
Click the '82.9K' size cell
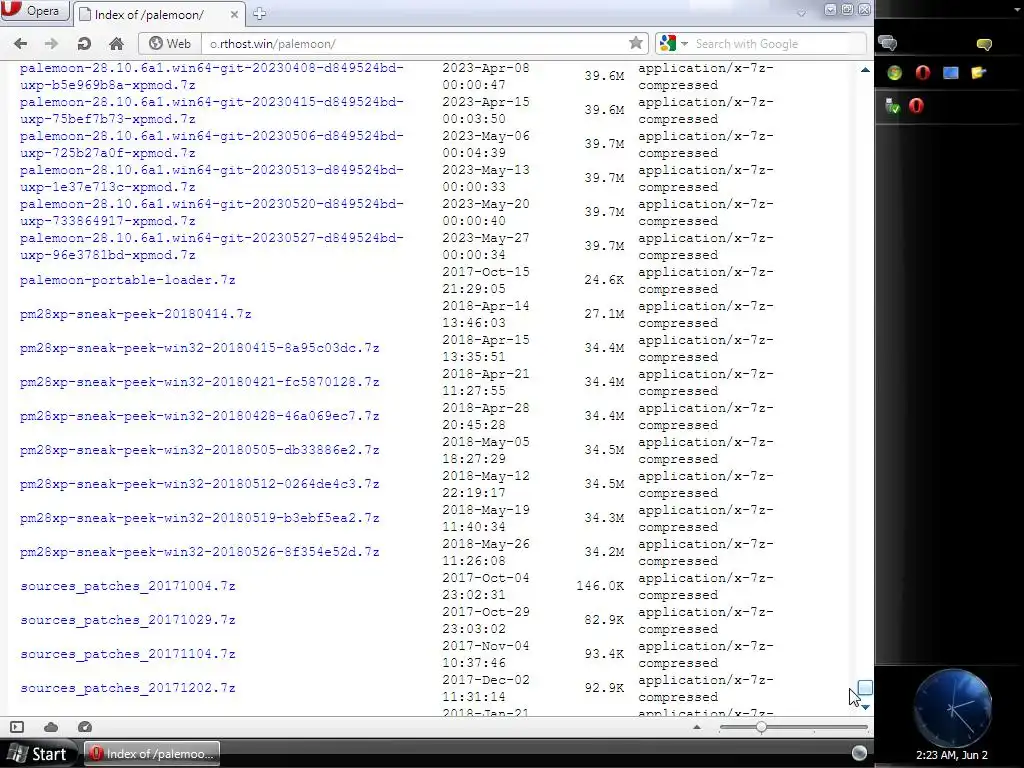(x=604, y=620)
